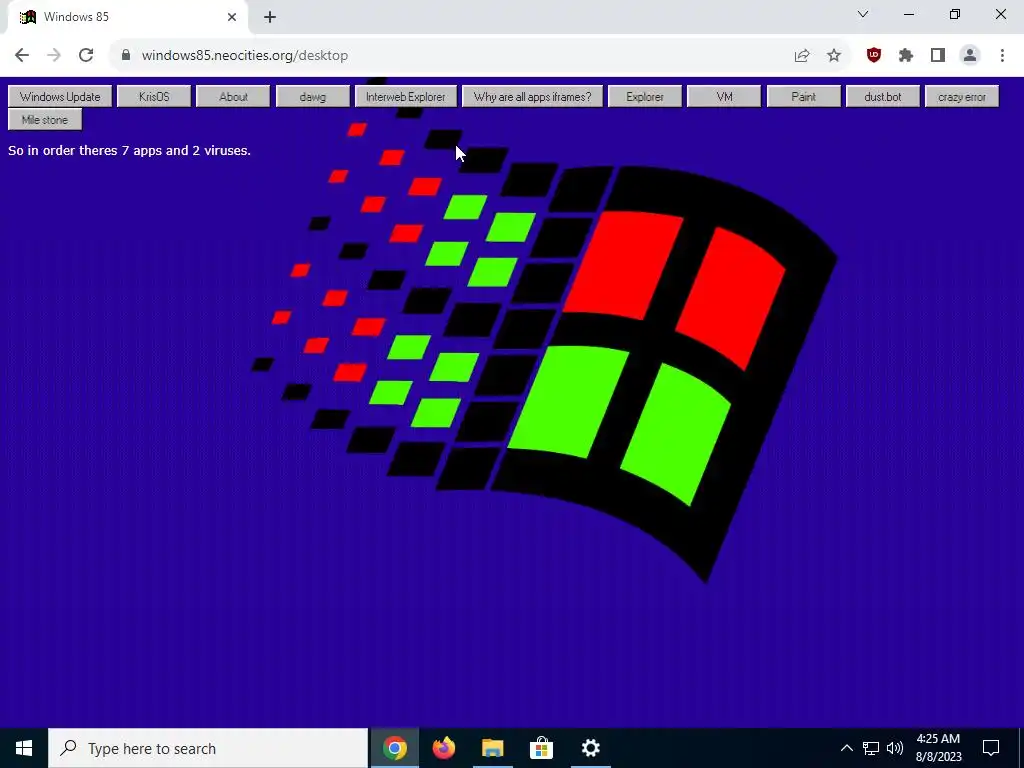Open Settings gear in the taskbar
This screenshot has width=1024, height=768.
590,748
